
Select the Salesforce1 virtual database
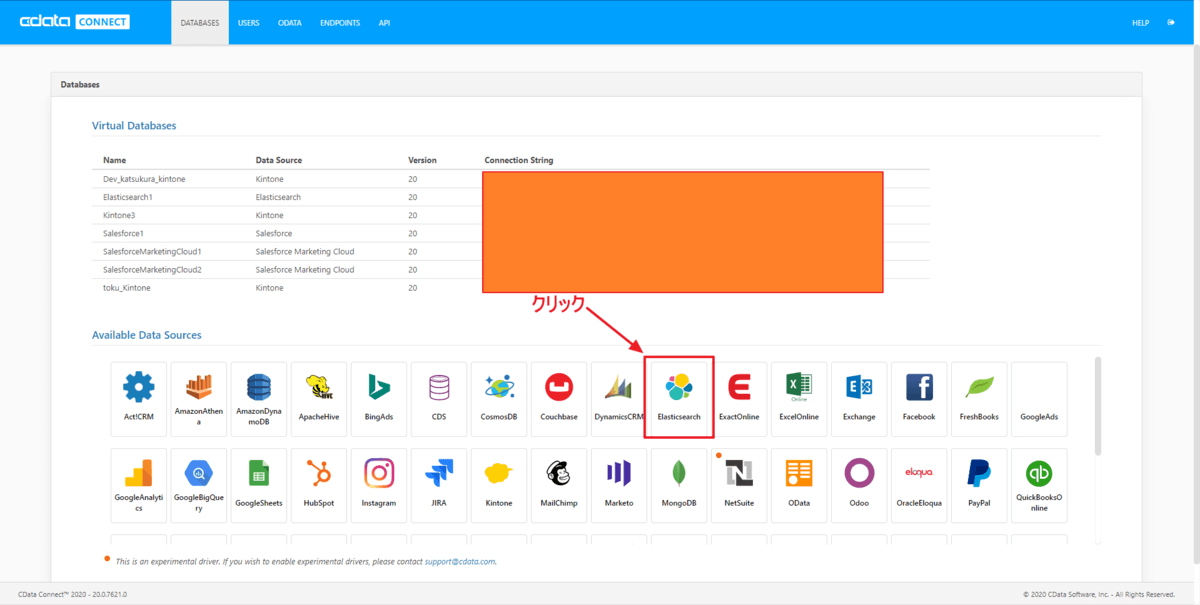(x=511, y=233)
